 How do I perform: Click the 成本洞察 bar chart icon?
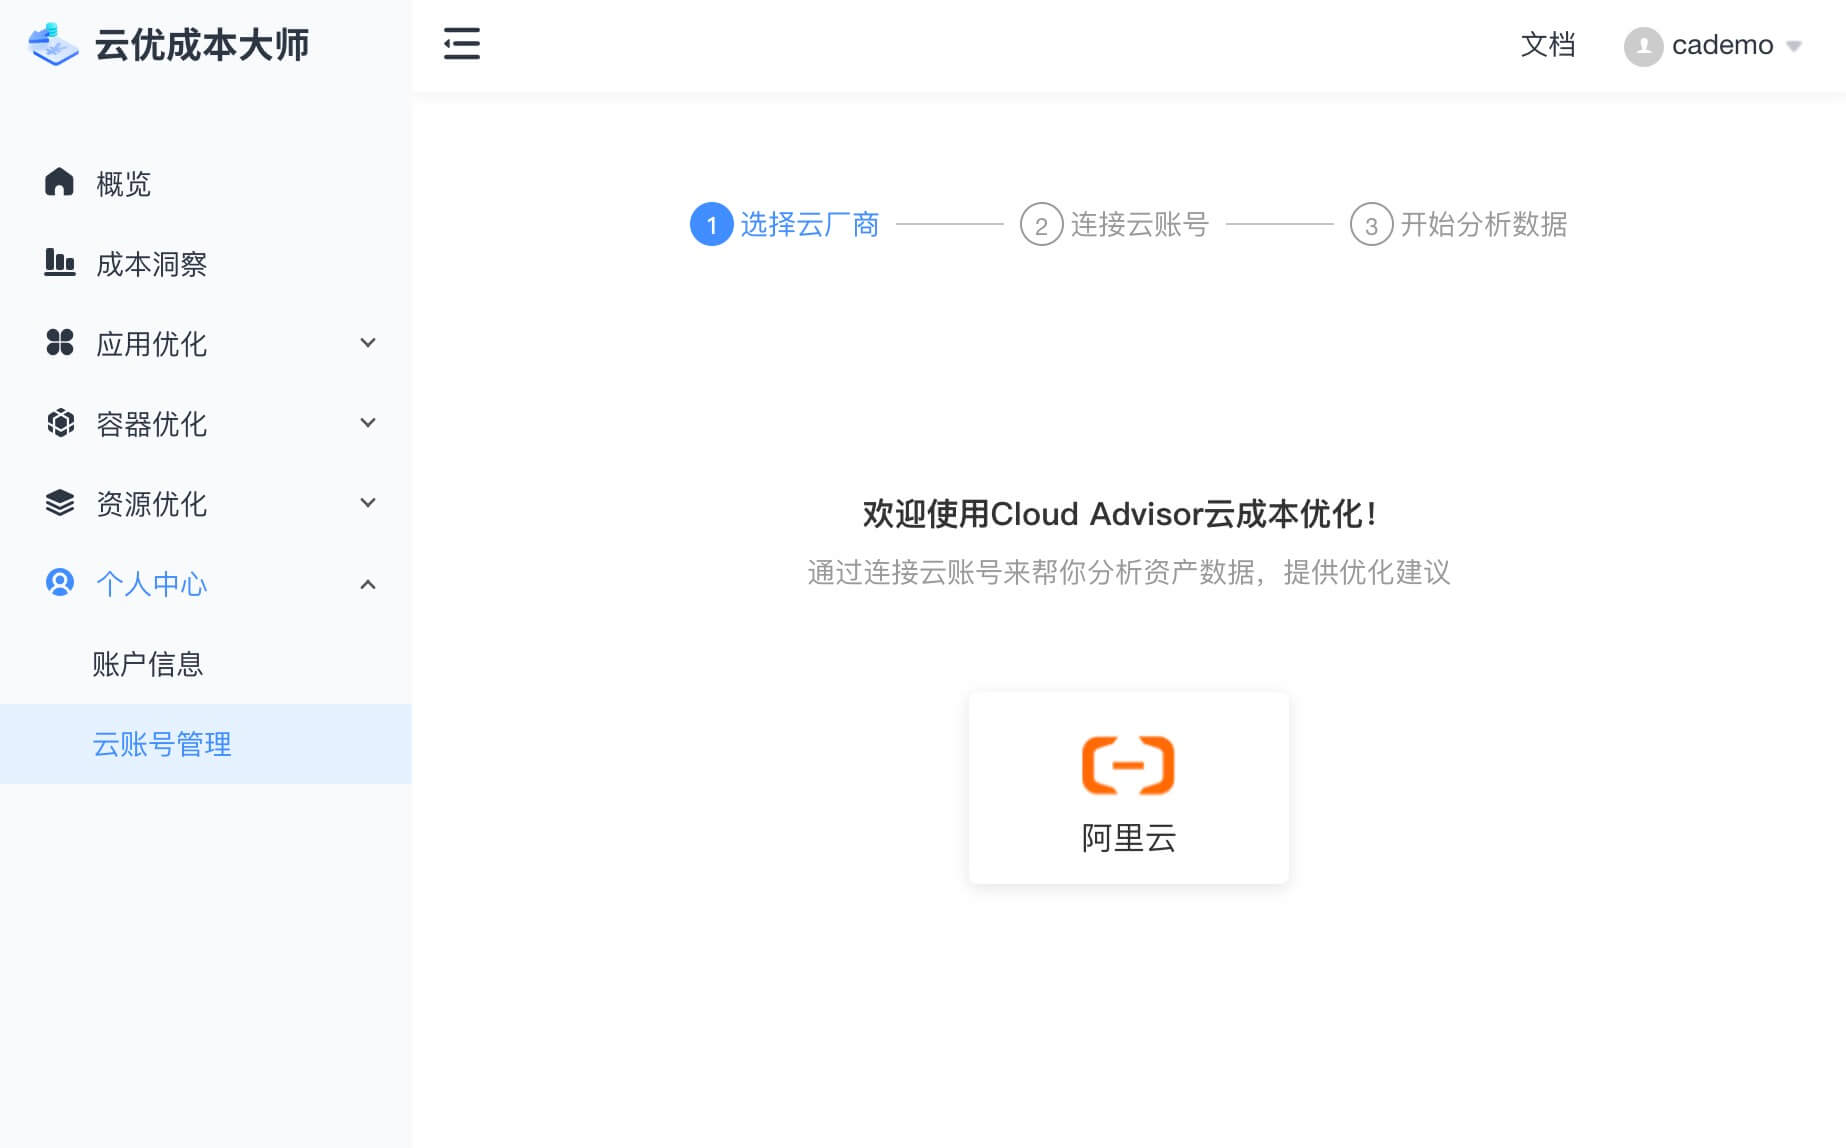pos(60,262)
